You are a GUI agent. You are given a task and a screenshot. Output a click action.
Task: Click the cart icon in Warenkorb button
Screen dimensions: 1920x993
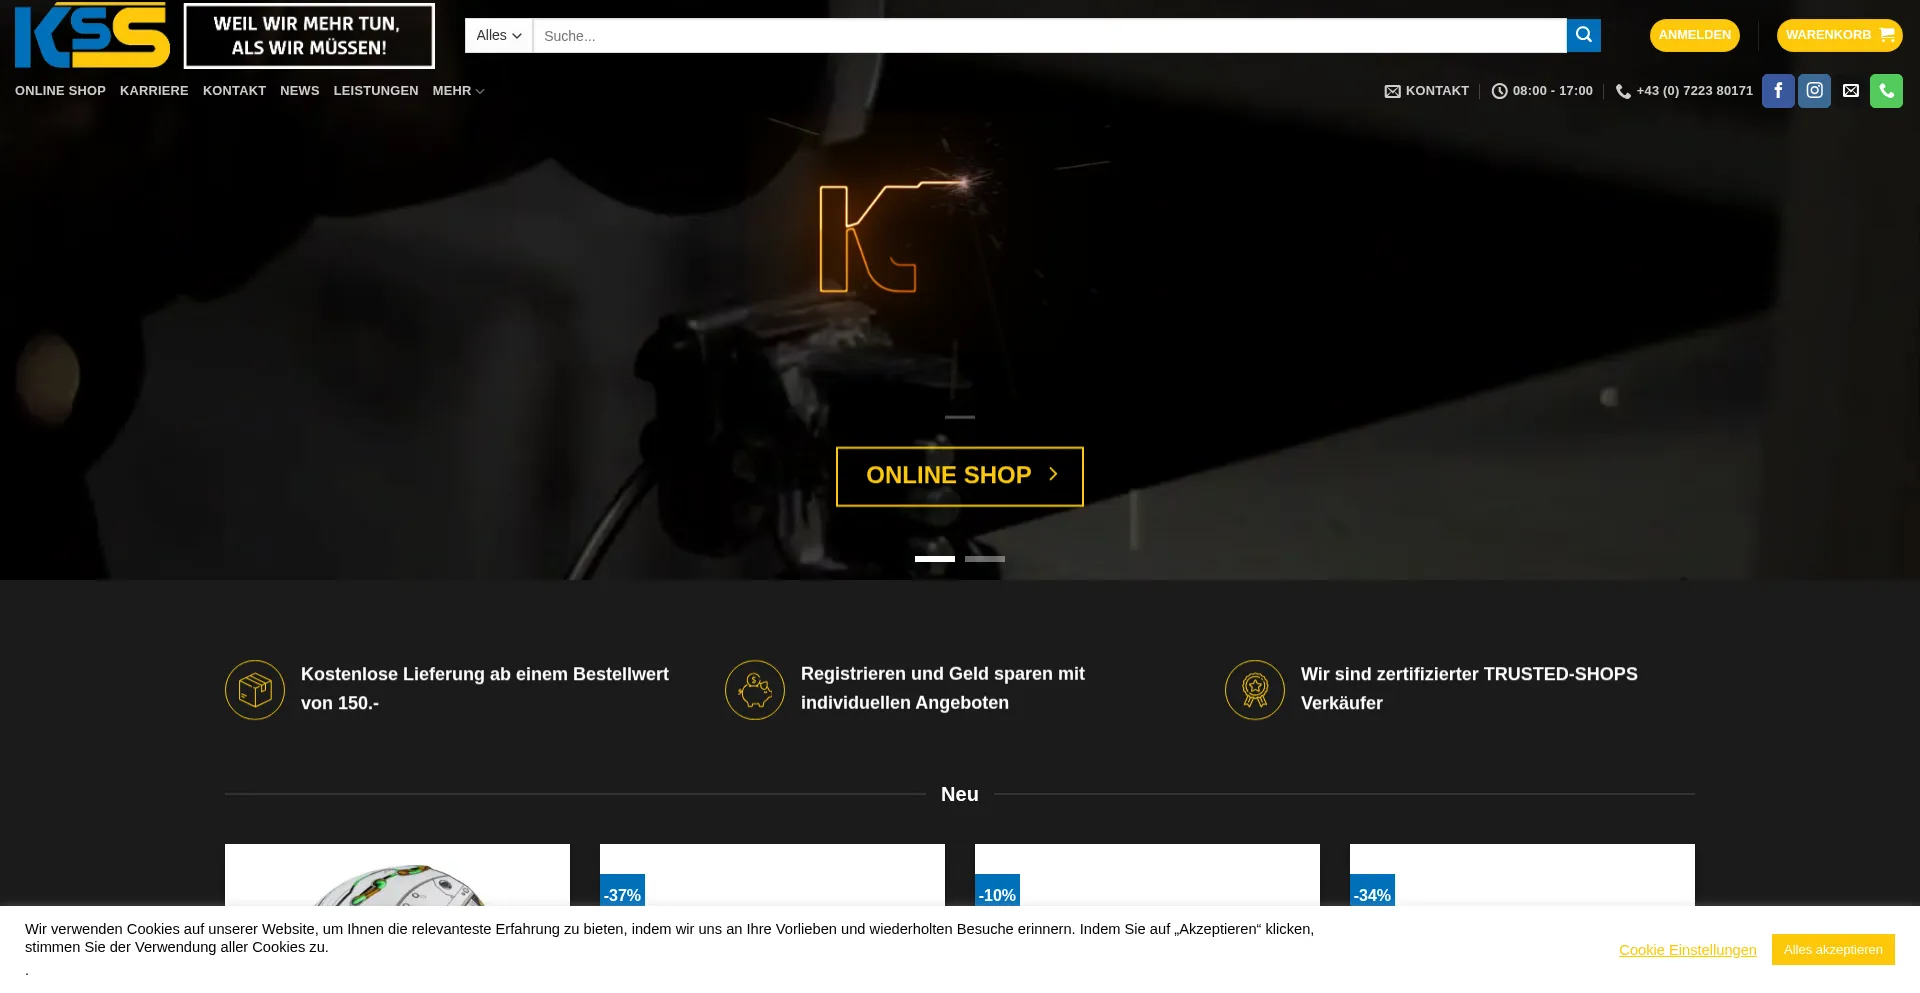[x=1886, y=35]
